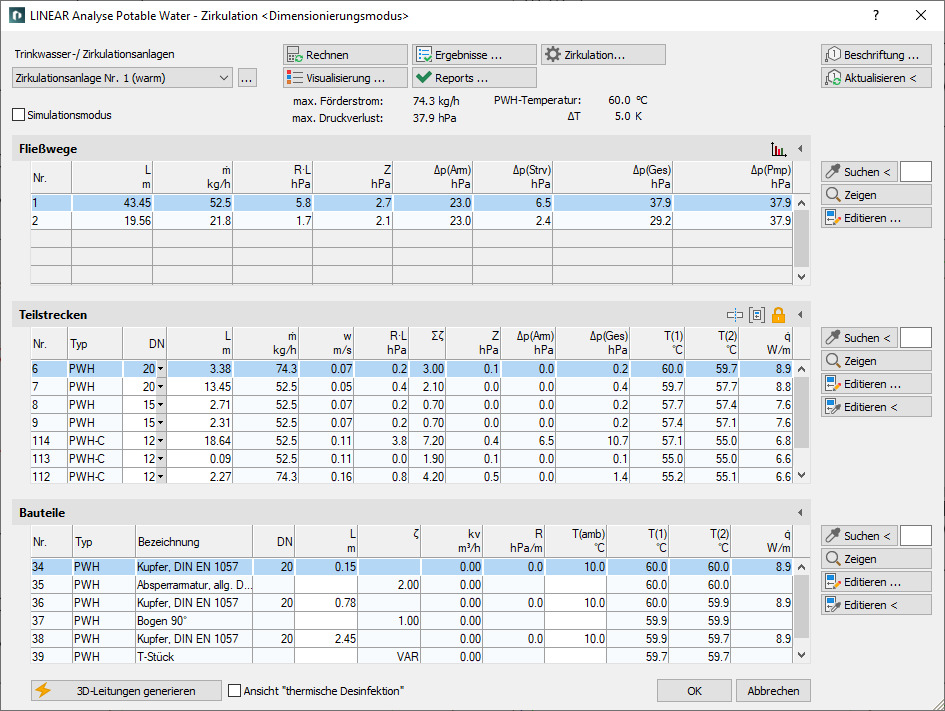Viewport: 945px width, 711px height.
Task: Click 3D-Leitungen generieren button
Action: pos(127,691)
